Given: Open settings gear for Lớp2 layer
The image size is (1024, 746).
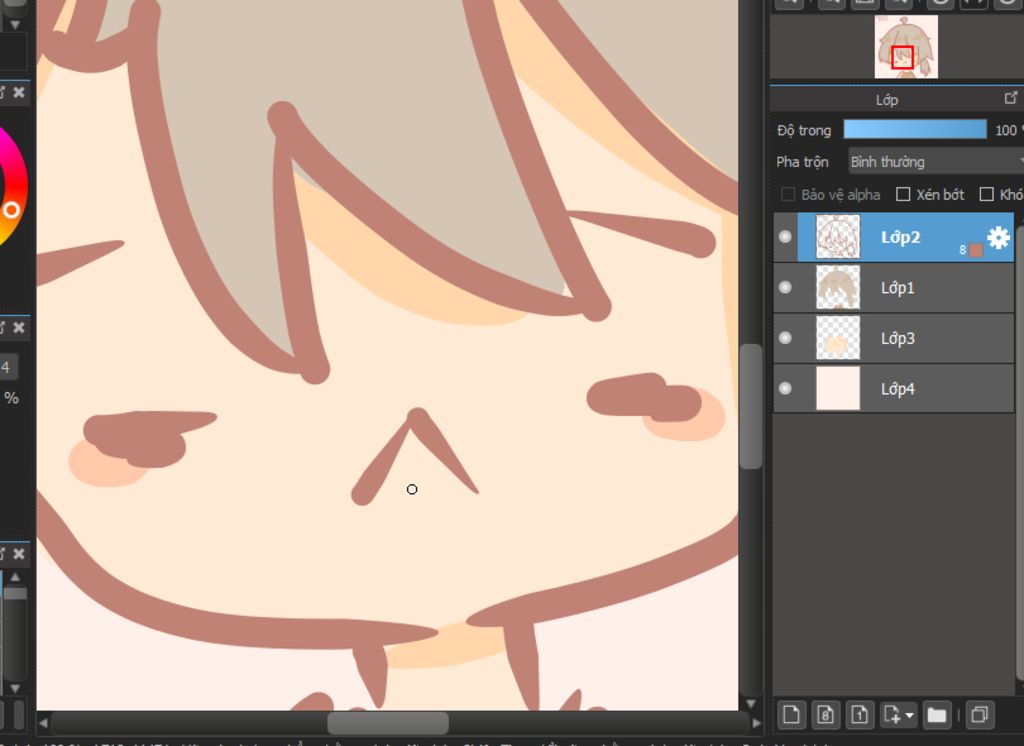Looking at the screenshot, I should pos(998,237).
